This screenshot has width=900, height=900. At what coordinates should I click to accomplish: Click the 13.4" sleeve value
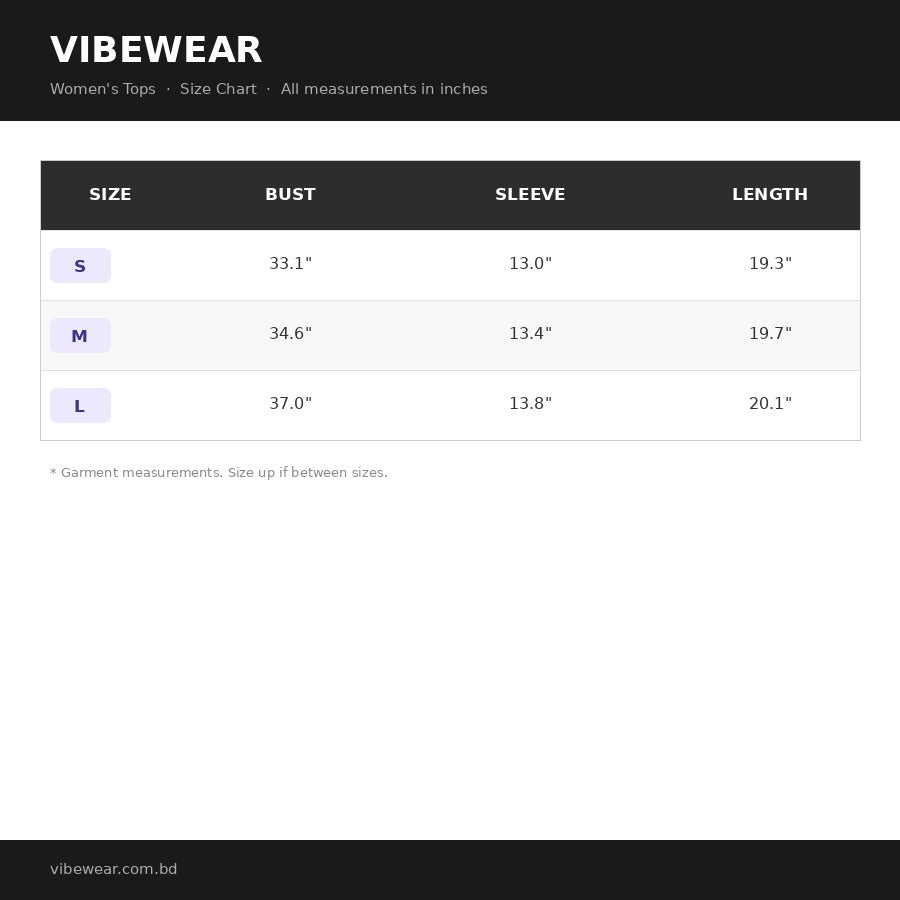(530, 333)
